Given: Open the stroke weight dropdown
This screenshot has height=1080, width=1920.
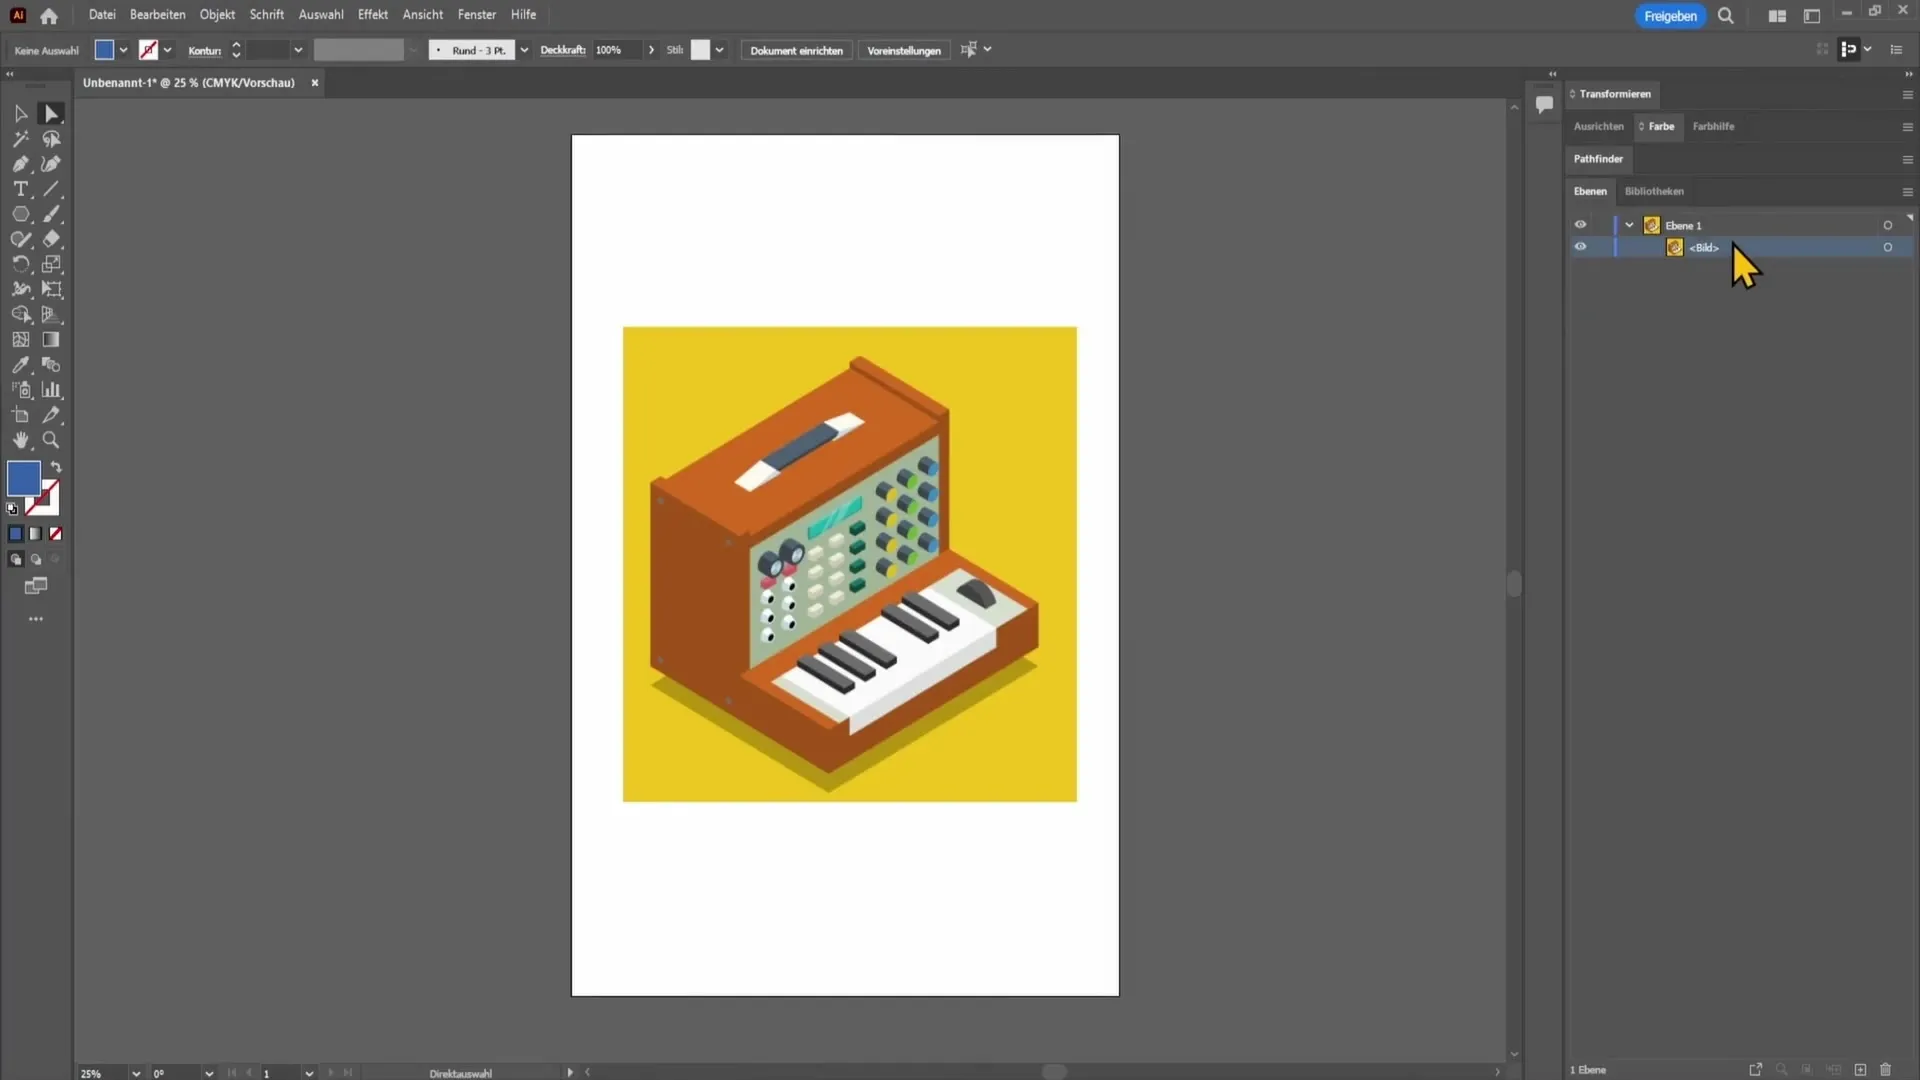Looking at the screenshot, I should point(298,50).
